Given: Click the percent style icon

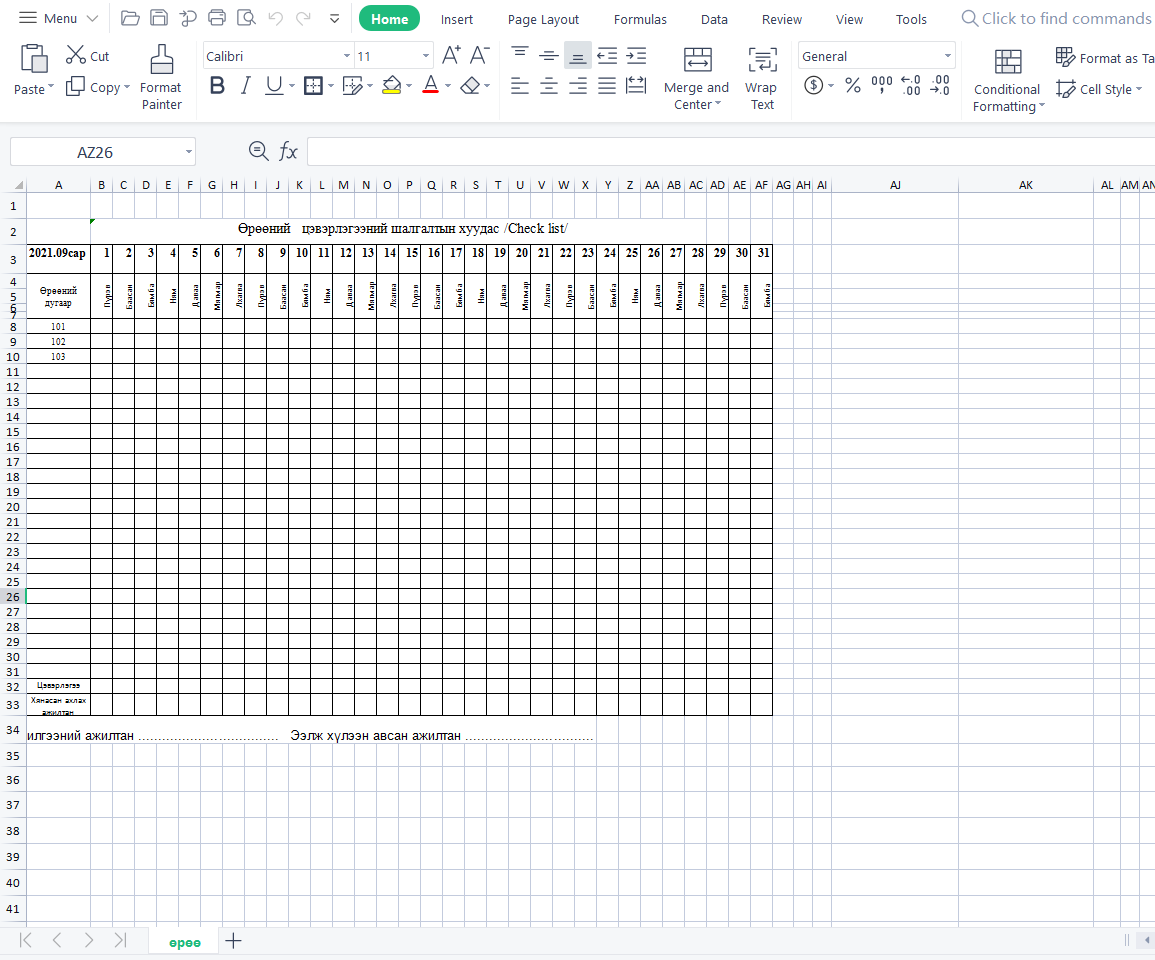Looking at the screenshot, I should [x=852, y=86].
